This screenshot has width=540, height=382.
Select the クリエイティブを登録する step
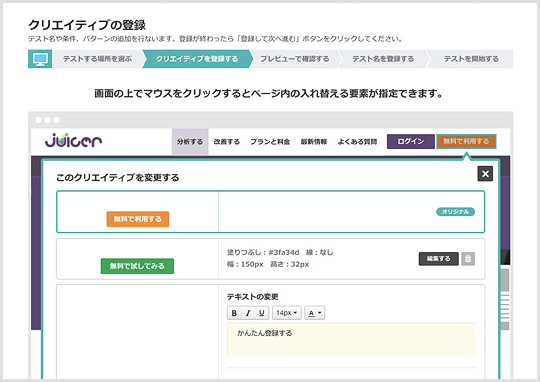tap(197, 59)
